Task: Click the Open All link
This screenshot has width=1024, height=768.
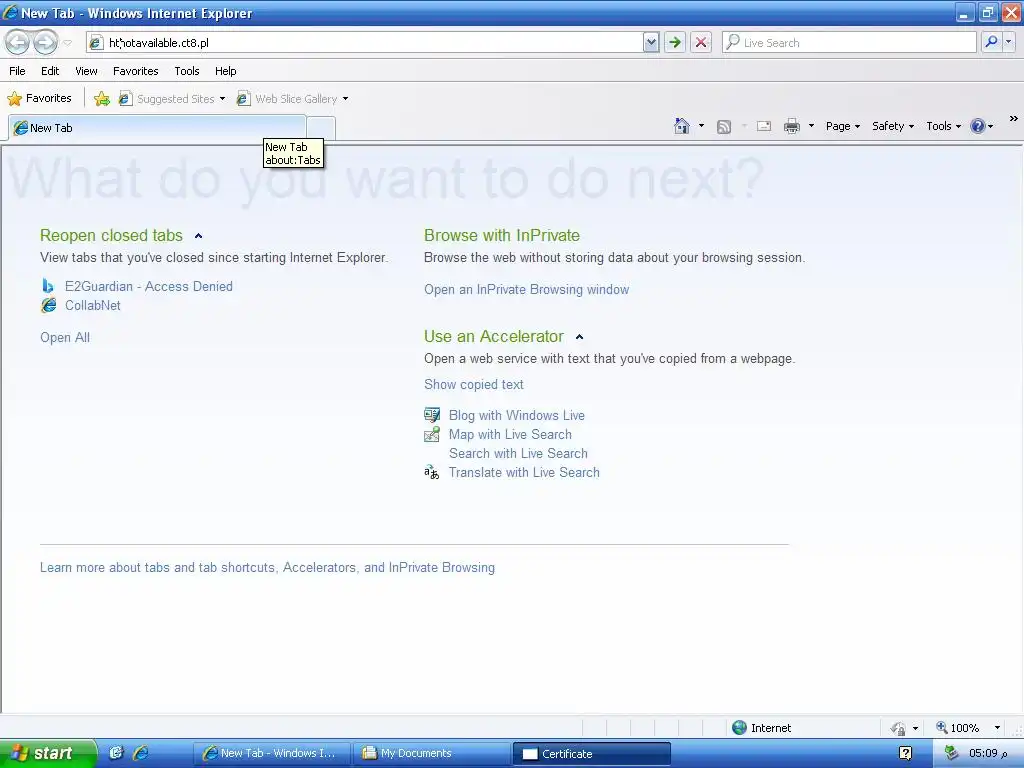Action: coord(65,338)
